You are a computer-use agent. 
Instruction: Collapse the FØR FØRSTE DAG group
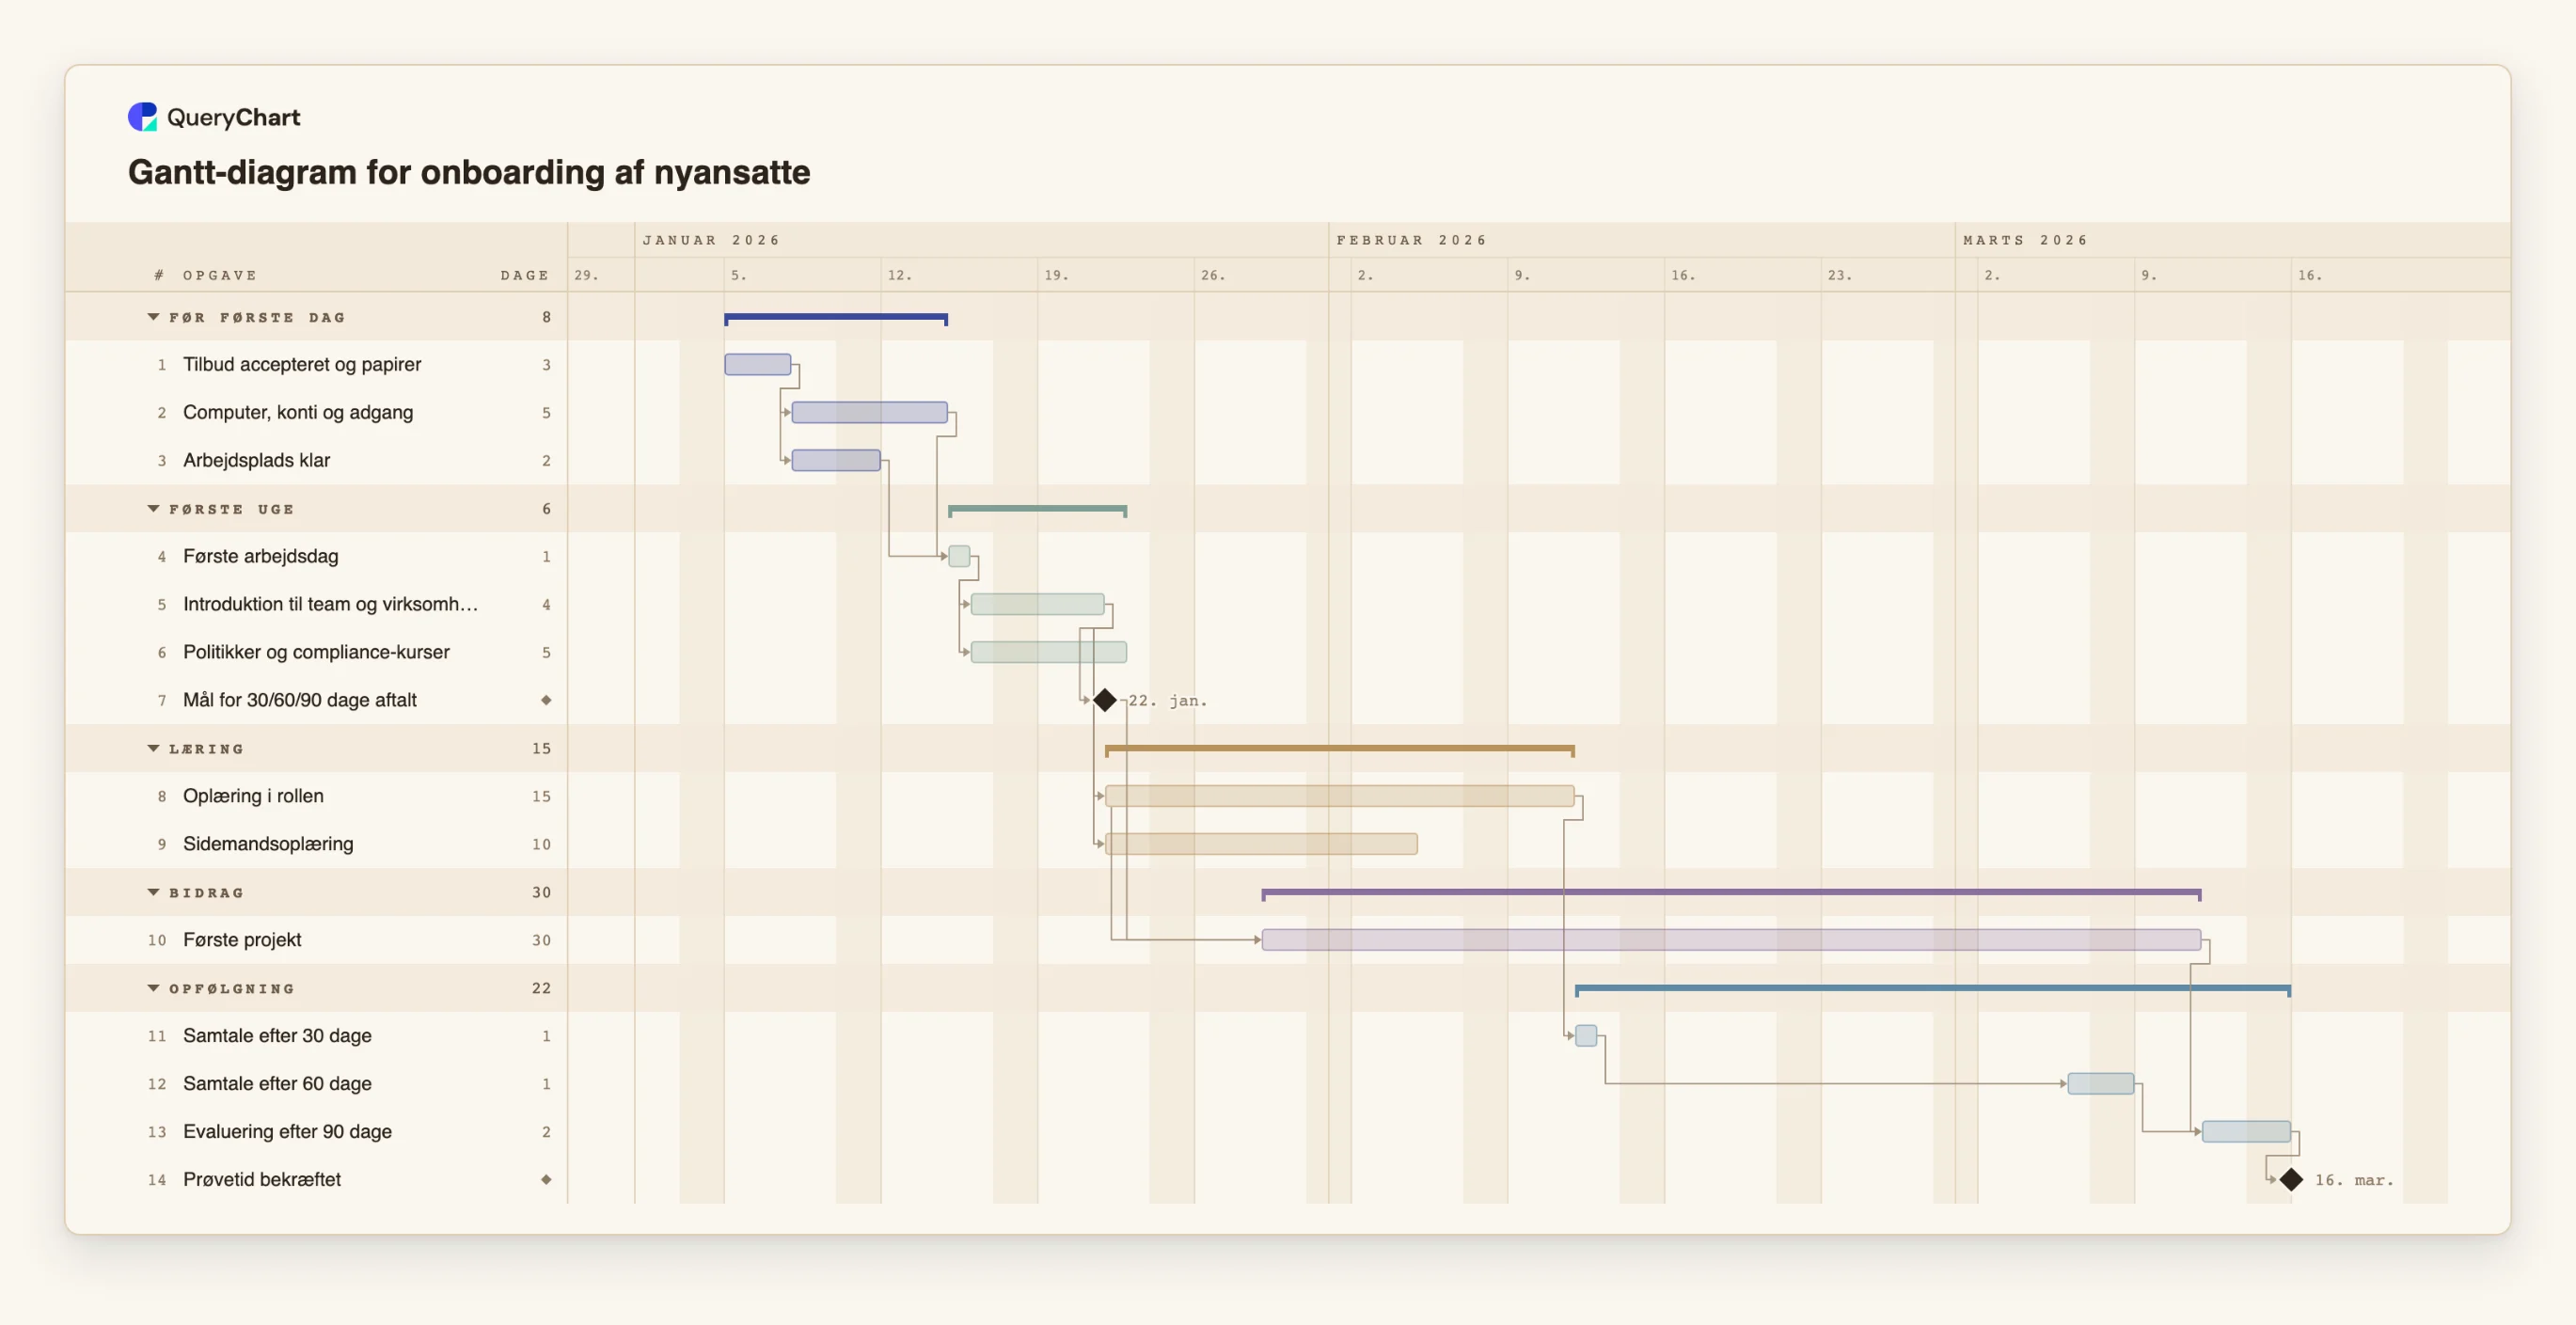[x=153, y=317]
